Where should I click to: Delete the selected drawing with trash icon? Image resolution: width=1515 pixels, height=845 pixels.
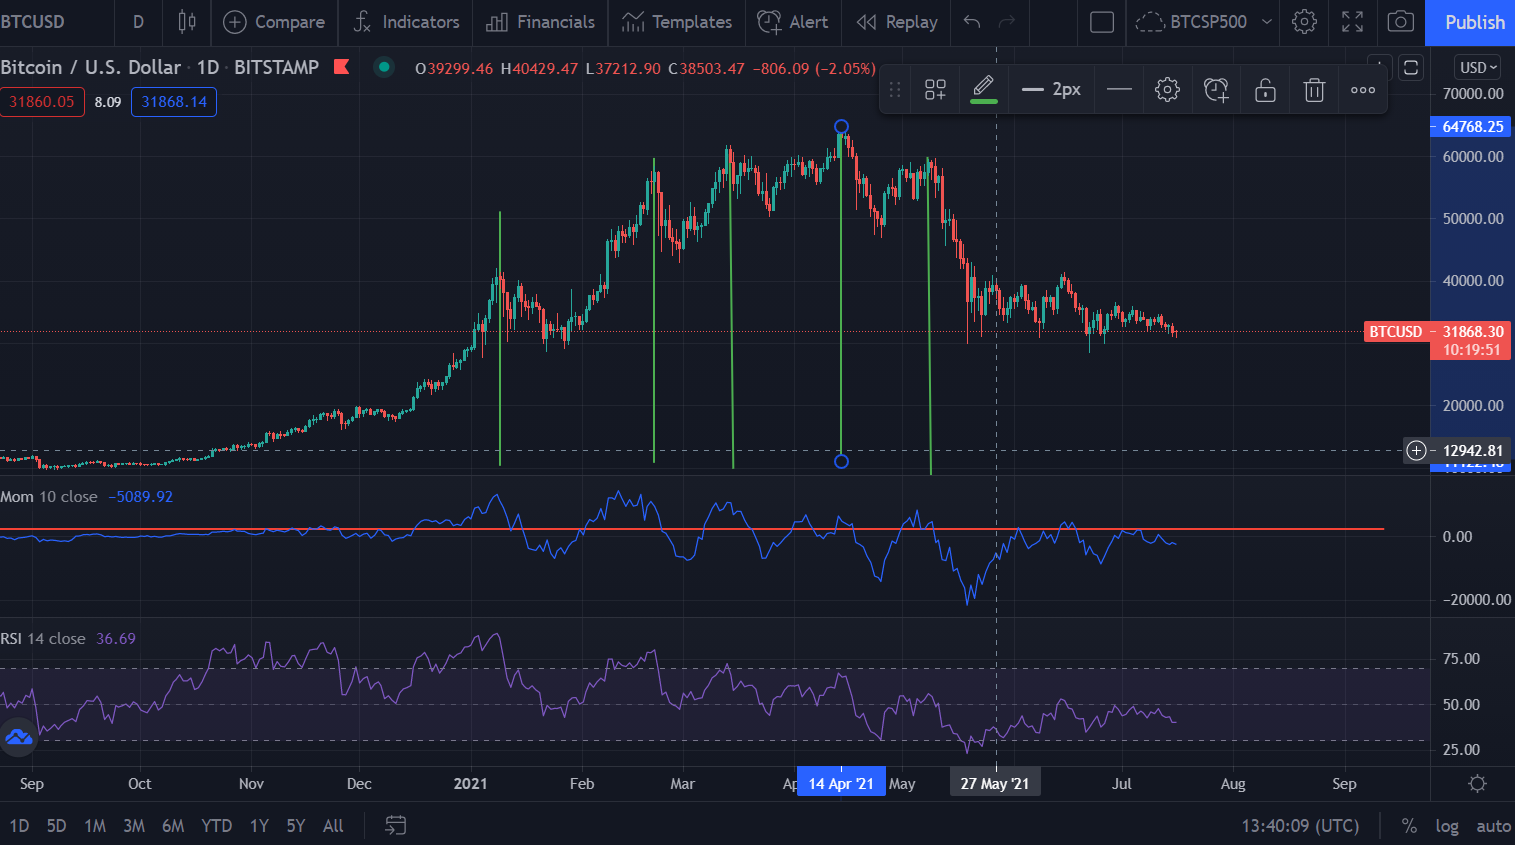(x=1314, y=90)
